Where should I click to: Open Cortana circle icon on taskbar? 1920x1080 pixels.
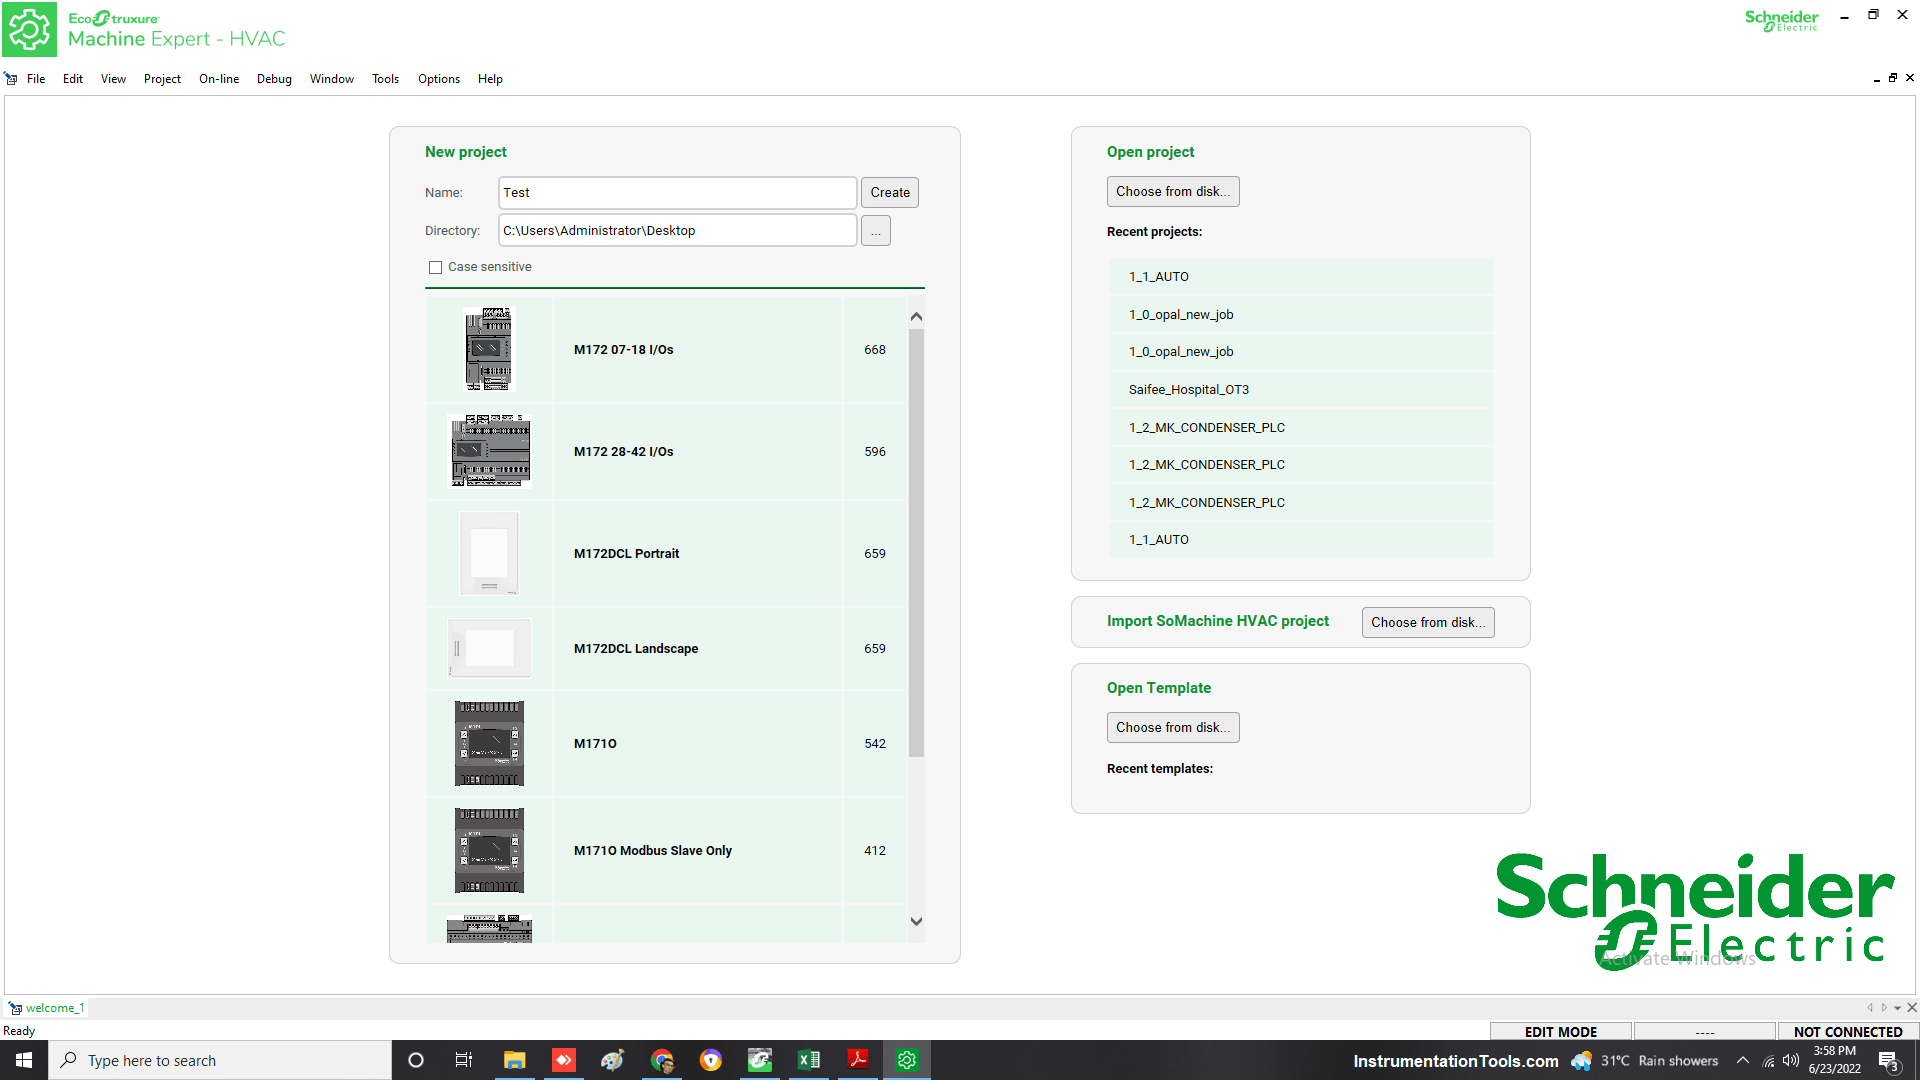pyautogui.click(x=416, y=1060)
